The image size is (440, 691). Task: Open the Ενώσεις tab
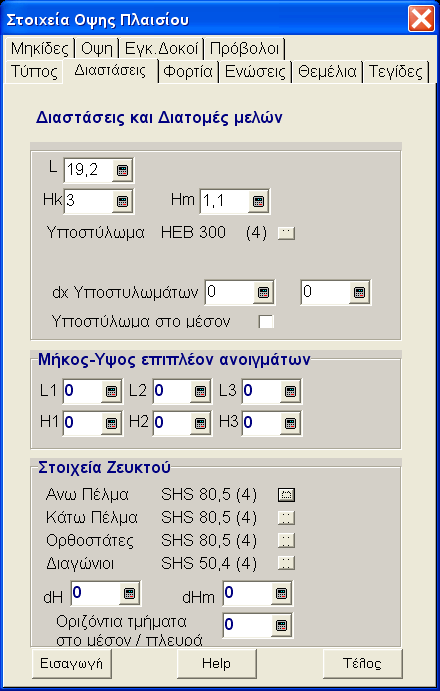click(x=255, y=71)
